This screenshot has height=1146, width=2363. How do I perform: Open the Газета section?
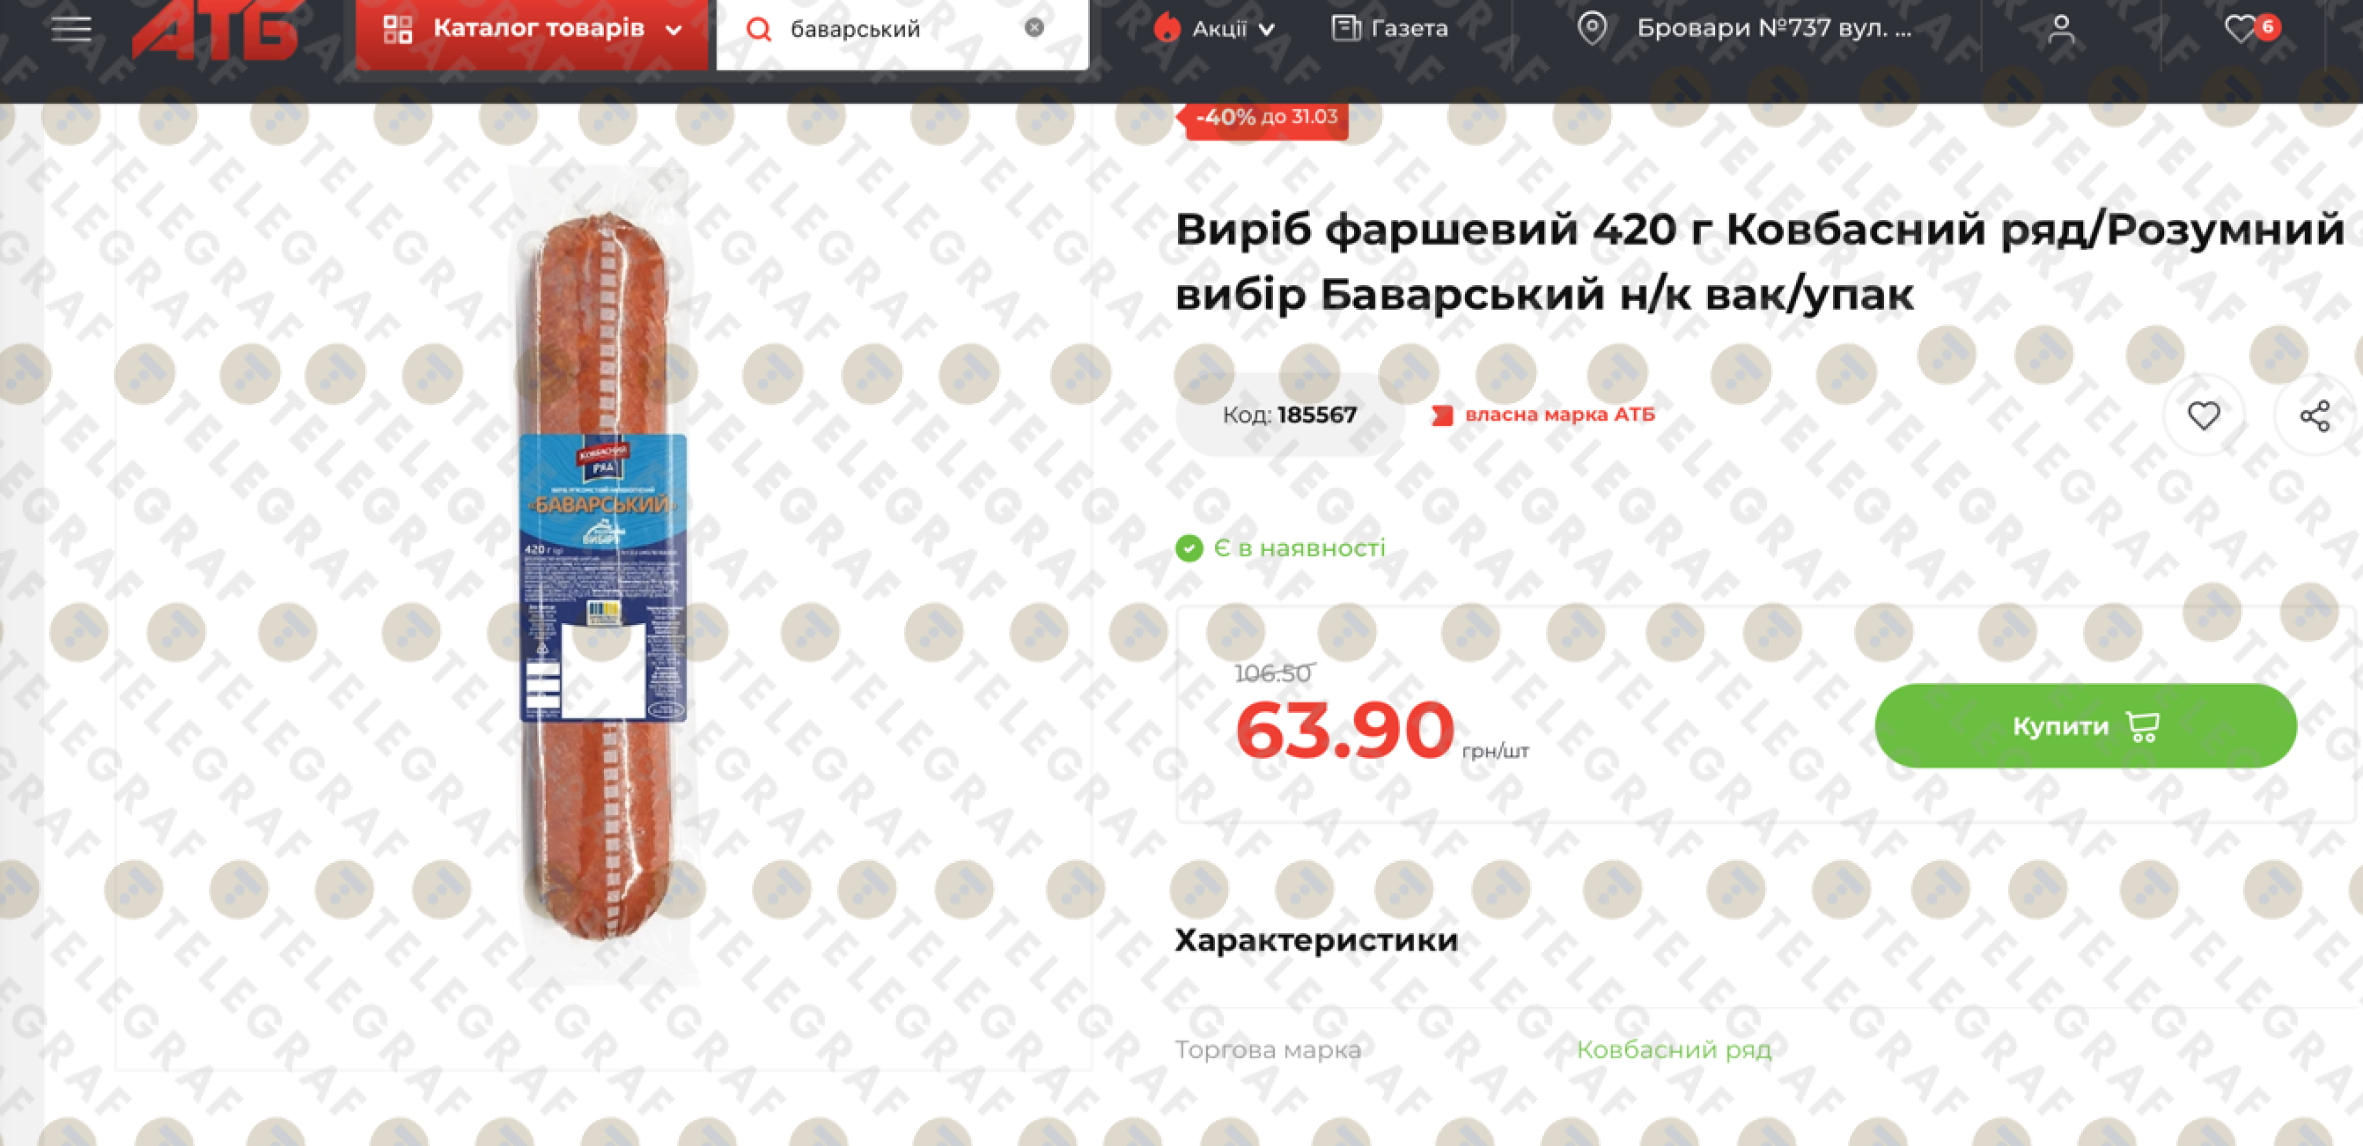tap(1390, 28)
